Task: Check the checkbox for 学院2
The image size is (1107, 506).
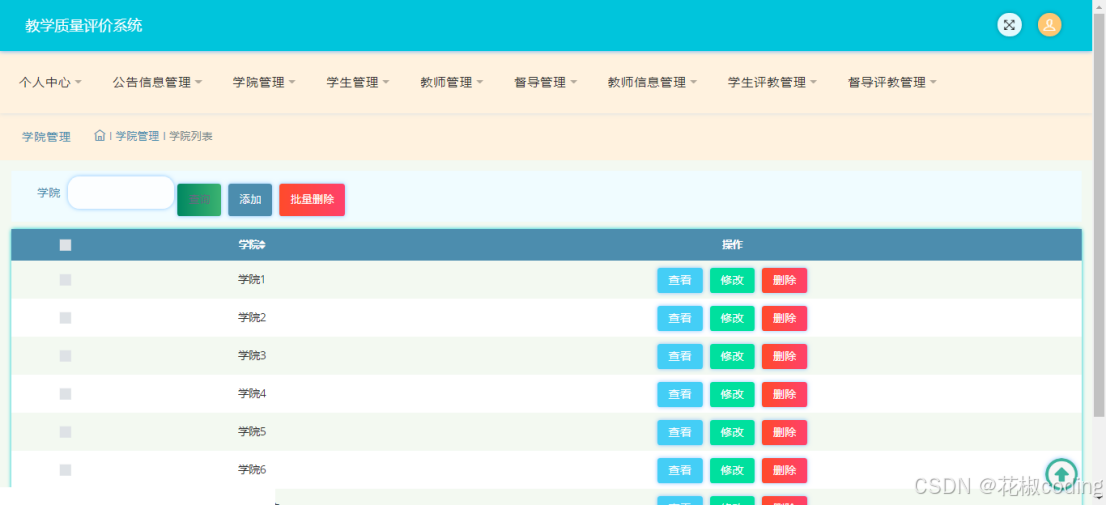Action: (66, 318)
